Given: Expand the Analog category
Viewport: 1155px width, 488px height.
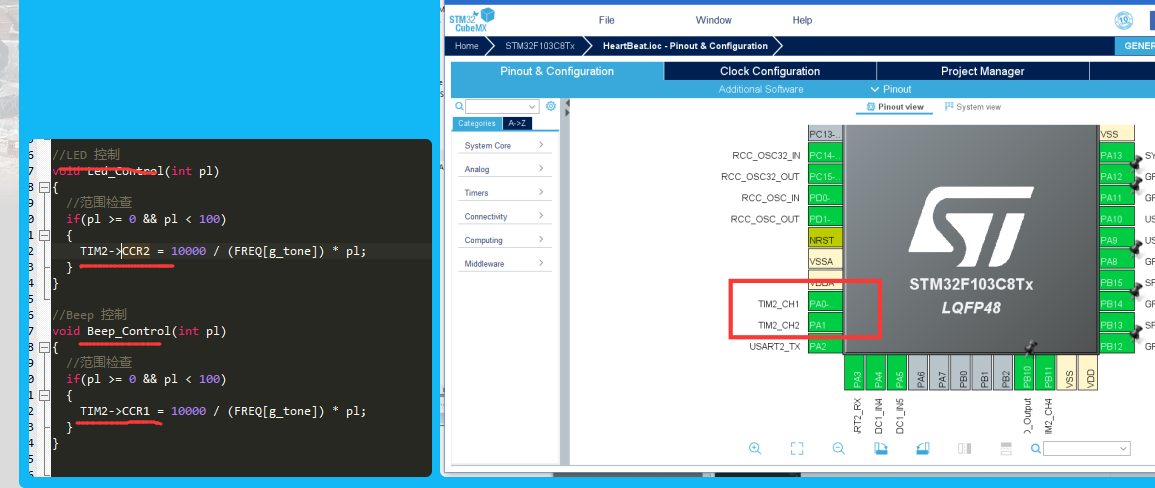Looking at the screenshot, I should coord(505,169).
